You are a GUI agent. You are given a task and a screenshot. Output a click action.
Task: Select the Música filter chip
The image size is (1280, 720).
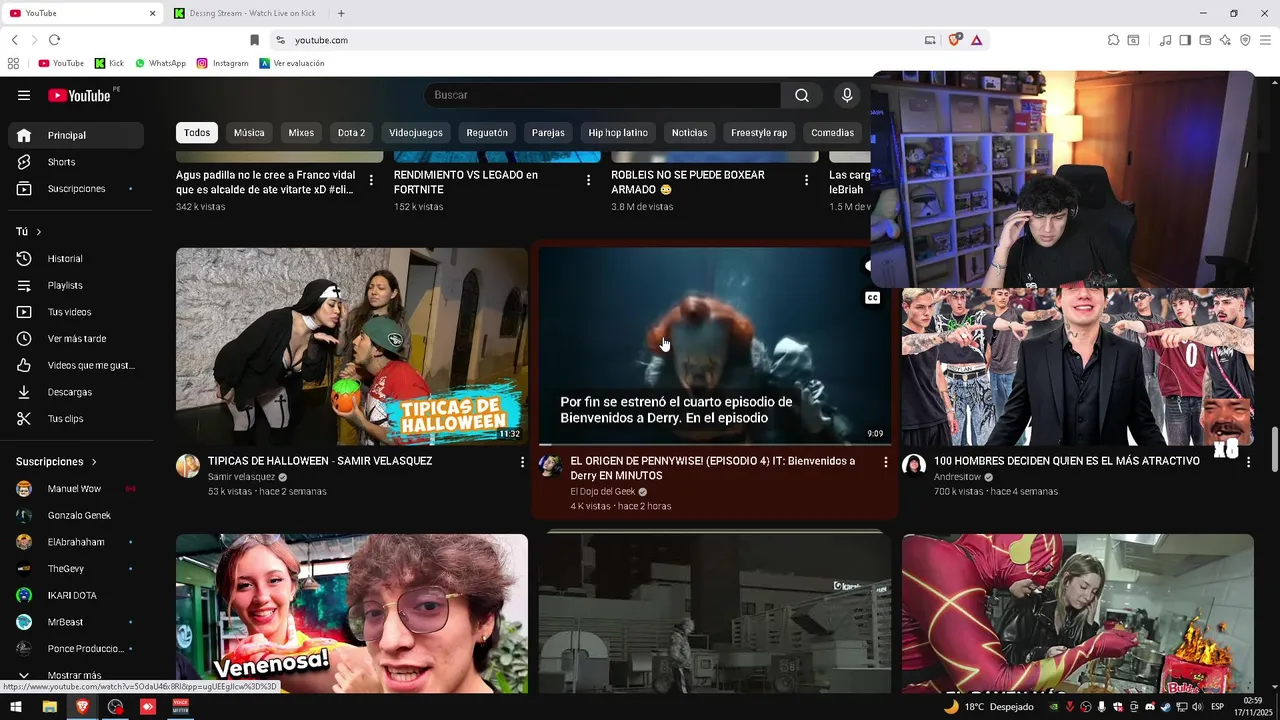[x=249, y=133]
